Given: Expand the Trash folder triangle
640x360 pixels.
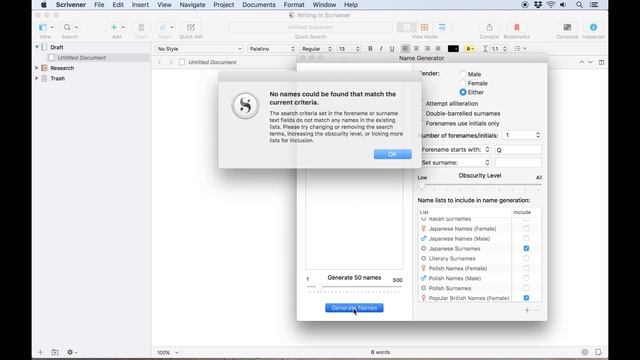Looking at the screenshot, I should coord(37,78).
